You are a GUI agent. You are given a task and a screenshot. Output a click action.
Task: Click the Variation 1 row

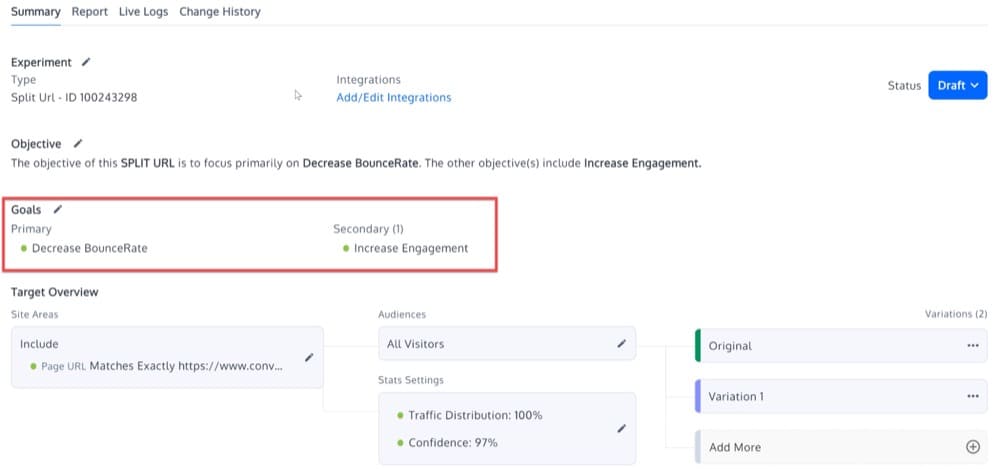[x=841, y=396]
